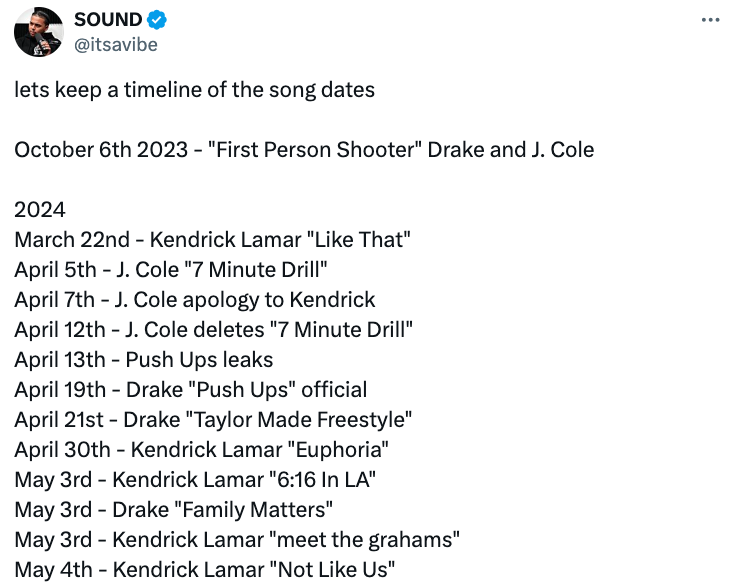Click the April 7th J. Cole apology line
The image size is (736, 583).
click(x=195, y=300)
